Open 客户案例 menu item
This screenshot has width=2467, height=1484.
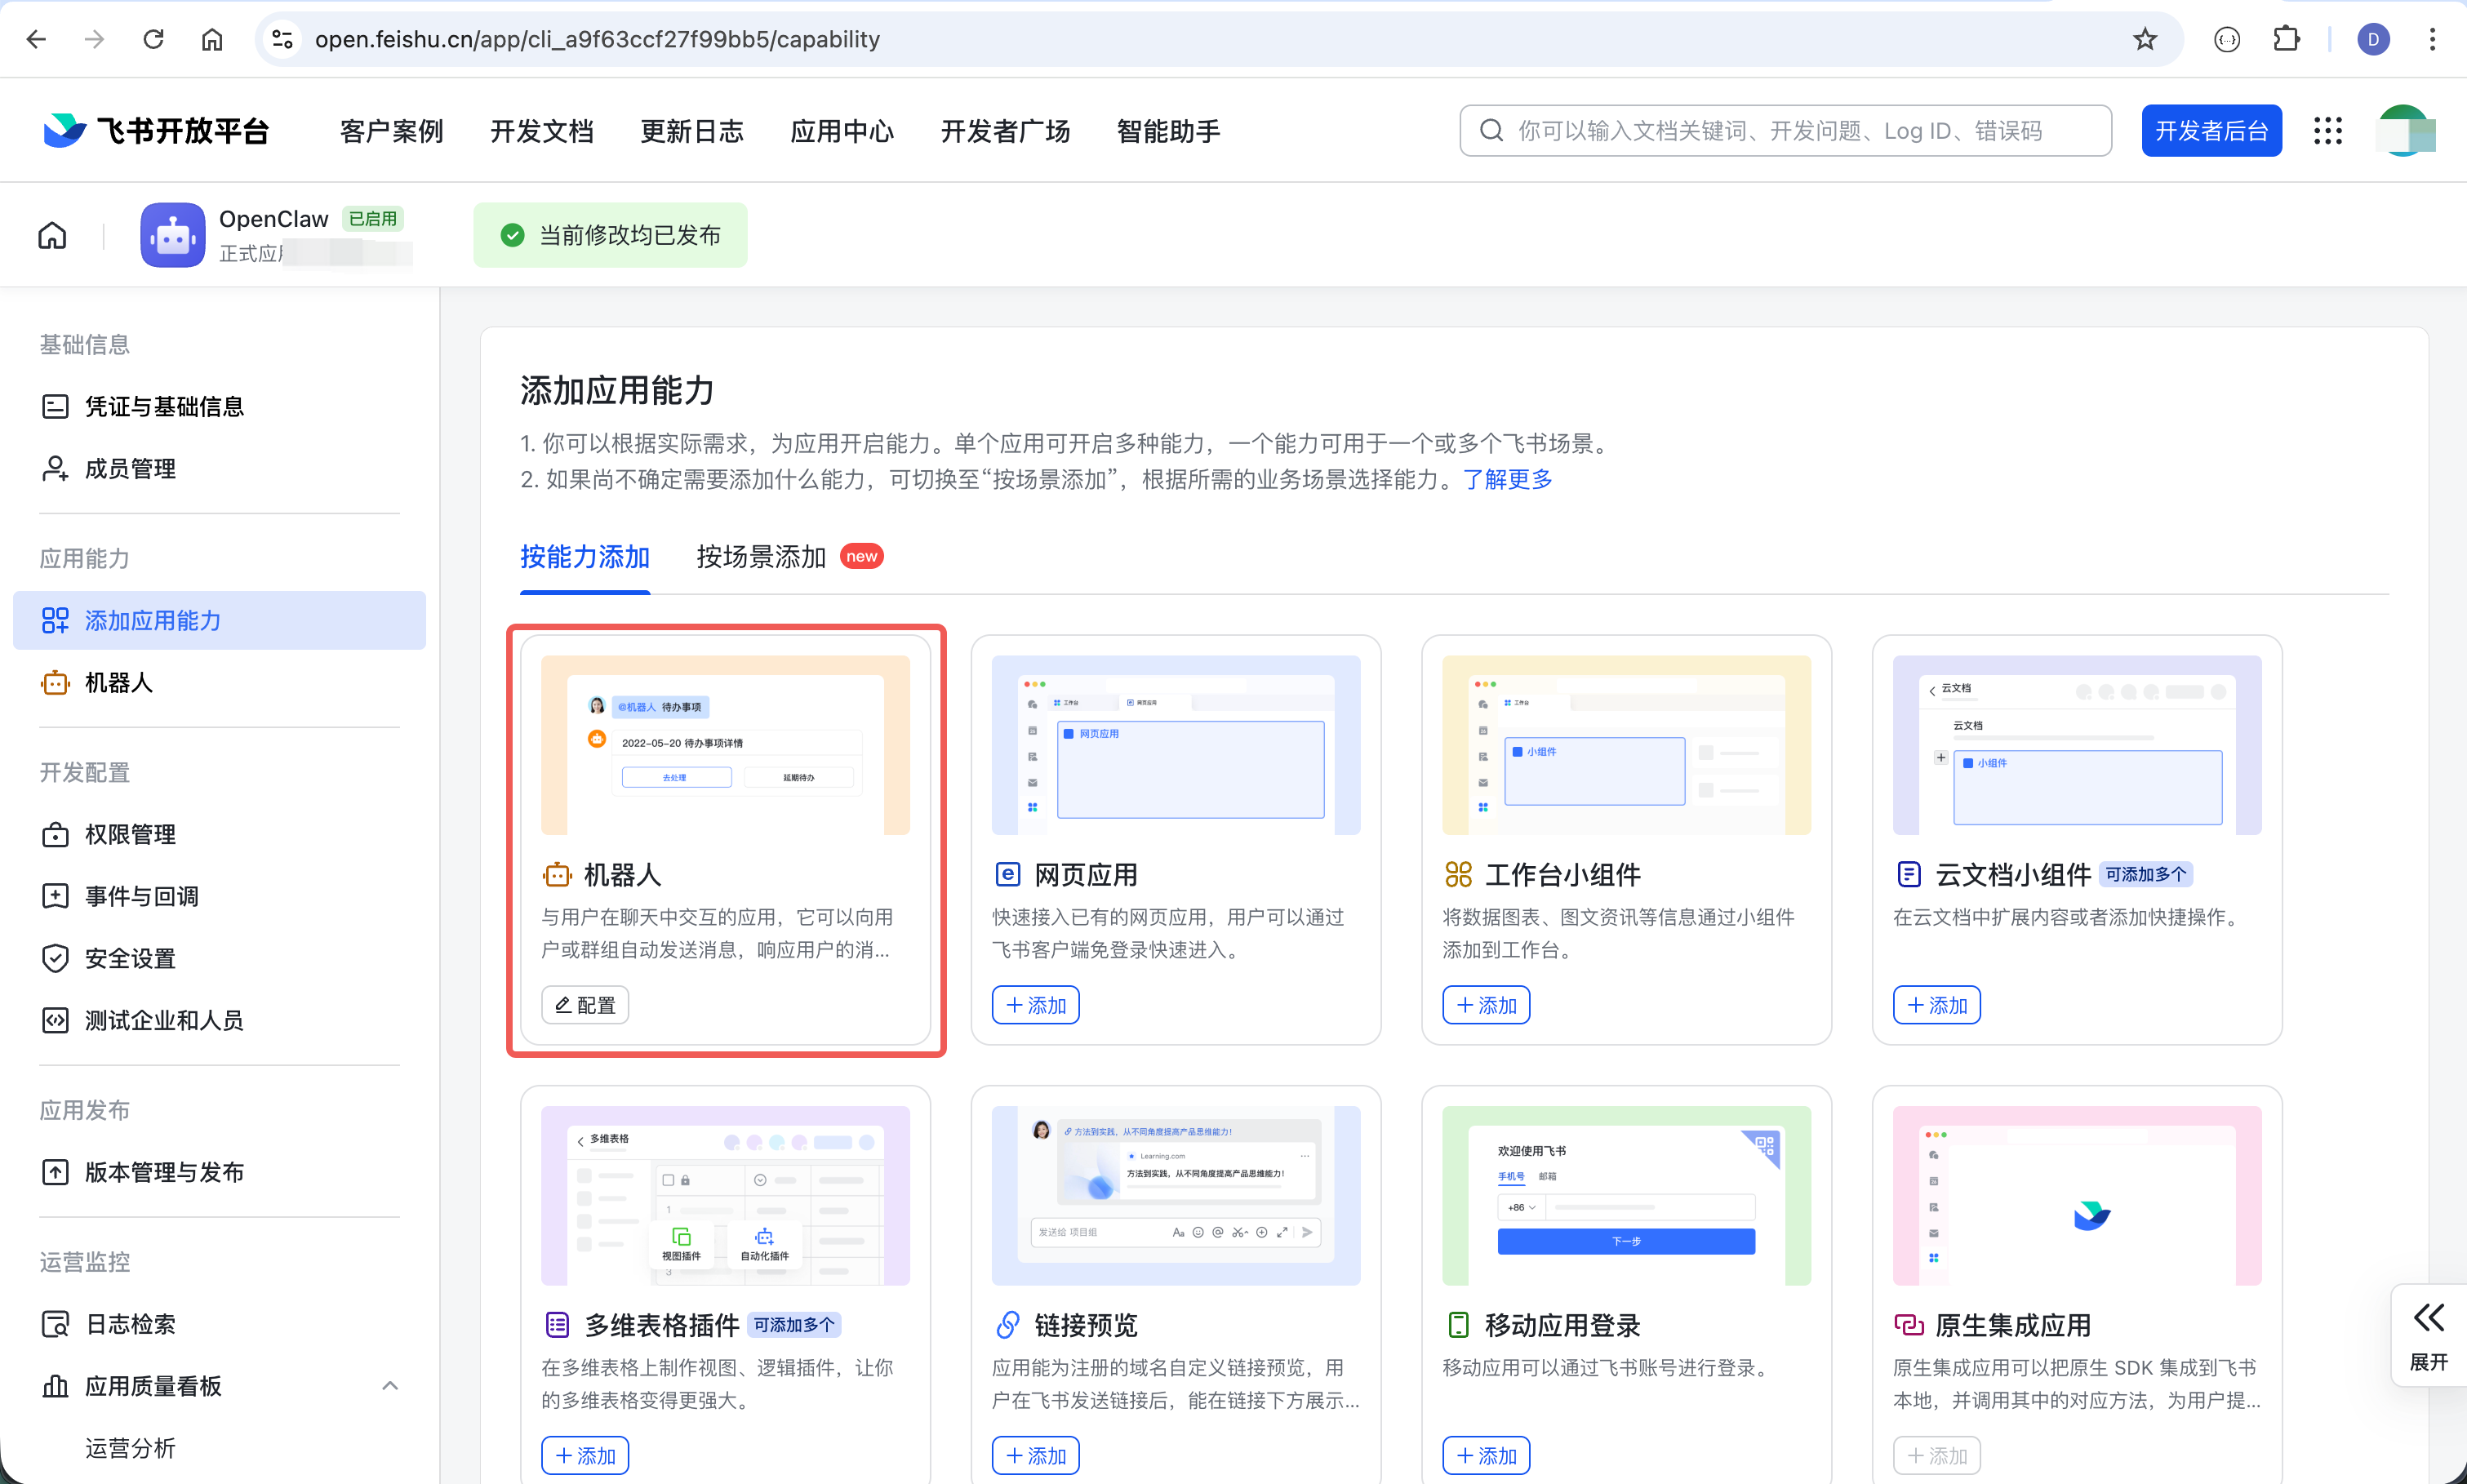[391, 131]
